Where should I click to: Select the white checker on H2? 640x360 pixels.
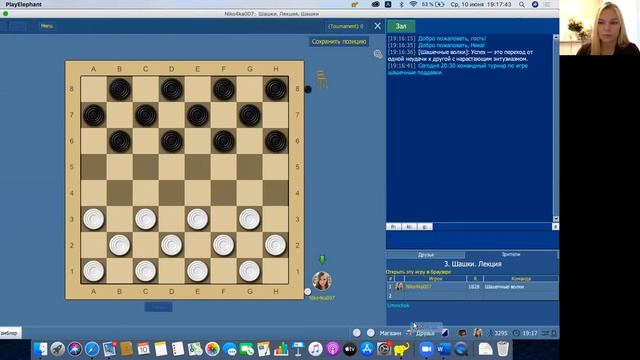pos(276,245)
